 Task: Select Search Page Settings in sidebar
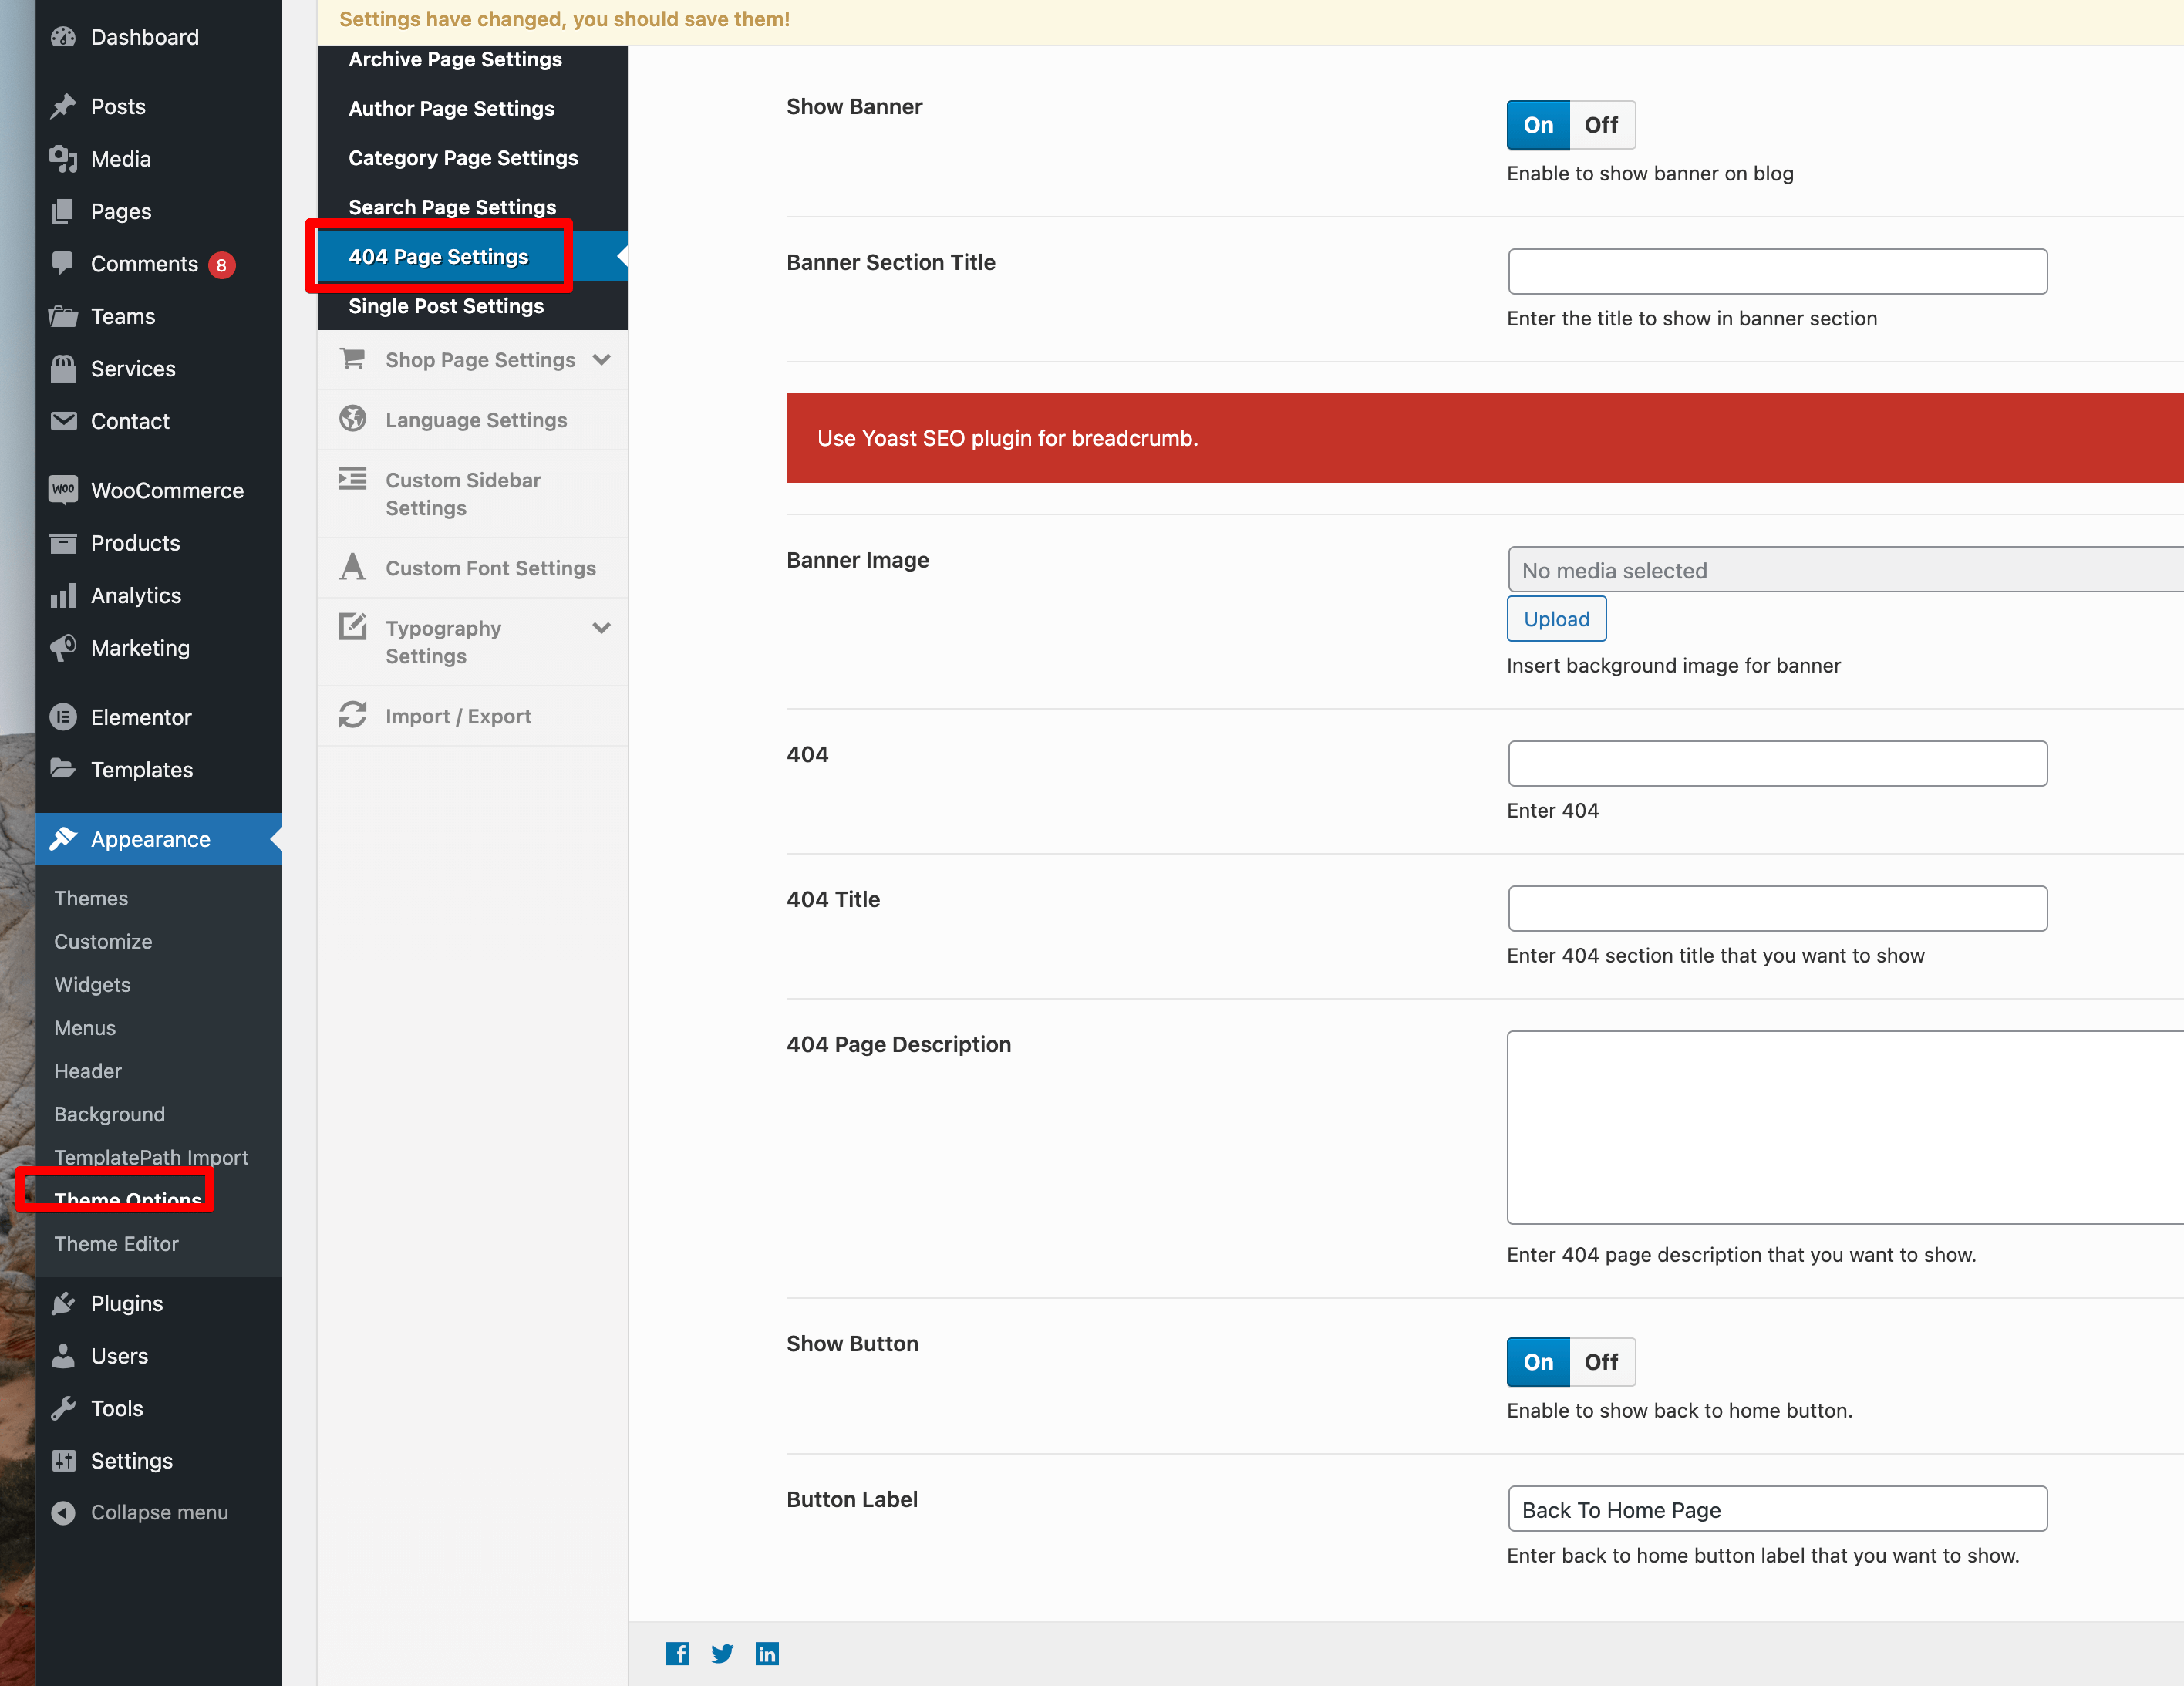coord(452,207)
